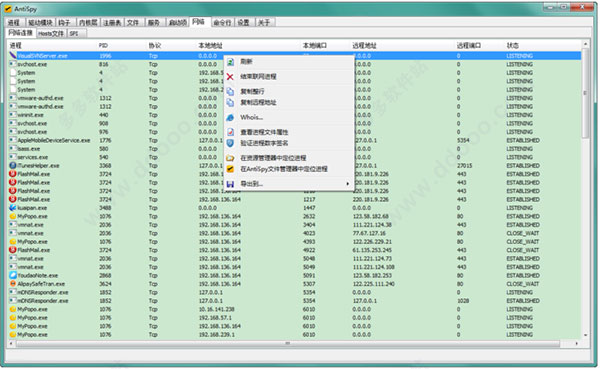This screenshot has width=600, height=369.
Task: Click AppleMobileDeviceService.exe row icon
Action: coord(13,140)
